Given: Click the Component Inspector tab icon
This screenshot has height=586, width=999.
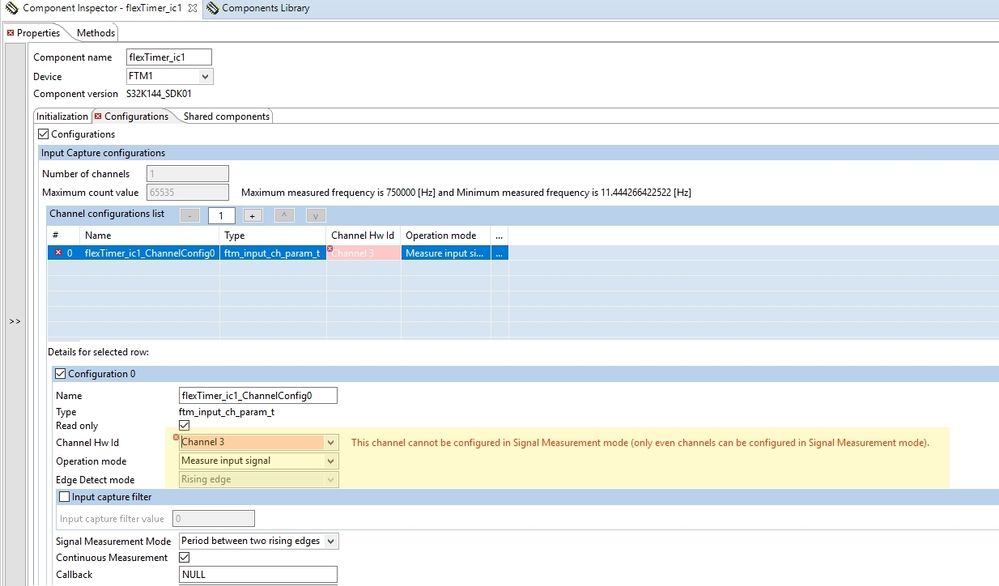Looking at the screenshot, I should tap(11, 8).
